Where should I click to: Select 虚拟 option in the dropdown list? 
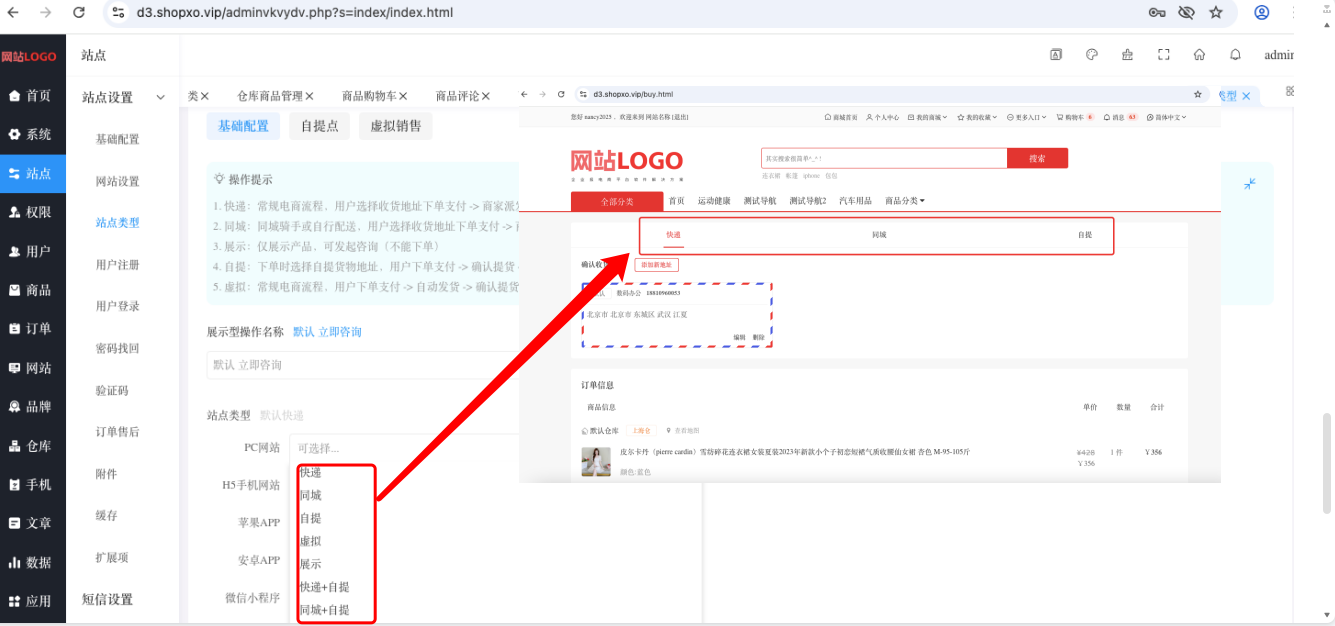pos(310,541)
